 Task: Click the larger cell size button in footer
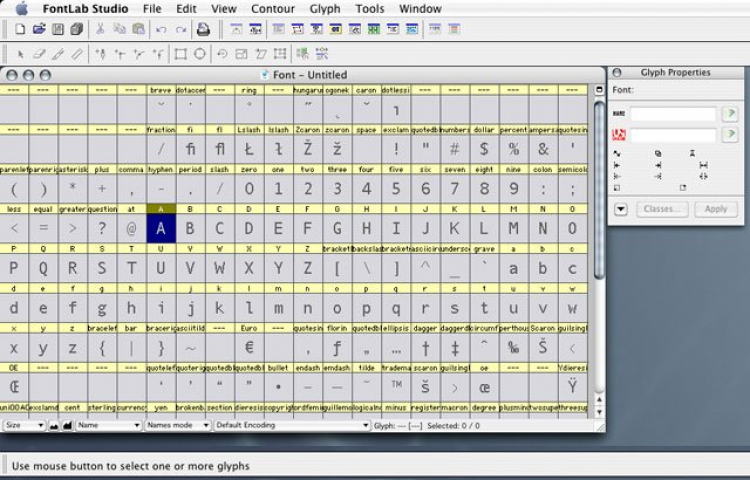pyautogui.click(x=67, y=425)
